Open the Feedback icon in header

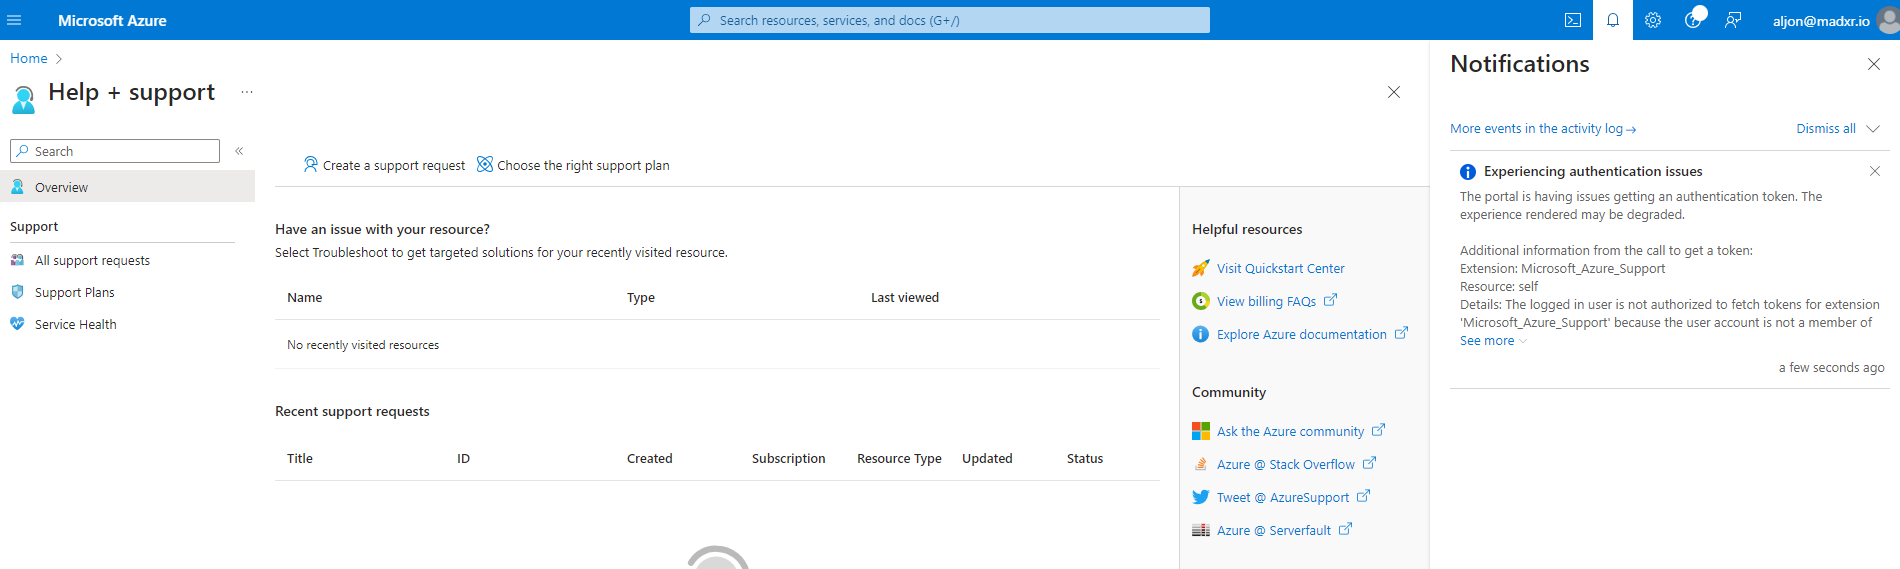1733,20
